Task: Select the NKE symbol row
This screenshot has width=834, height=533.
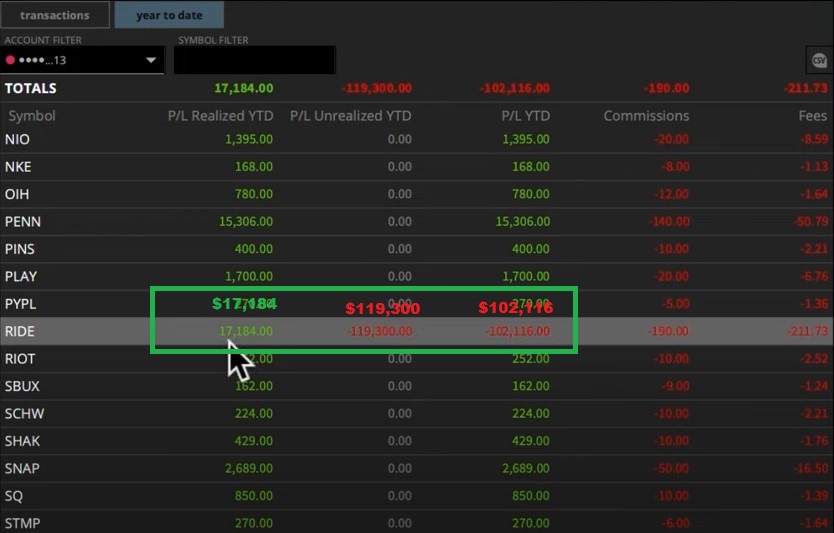Action: tap(417, 166)
